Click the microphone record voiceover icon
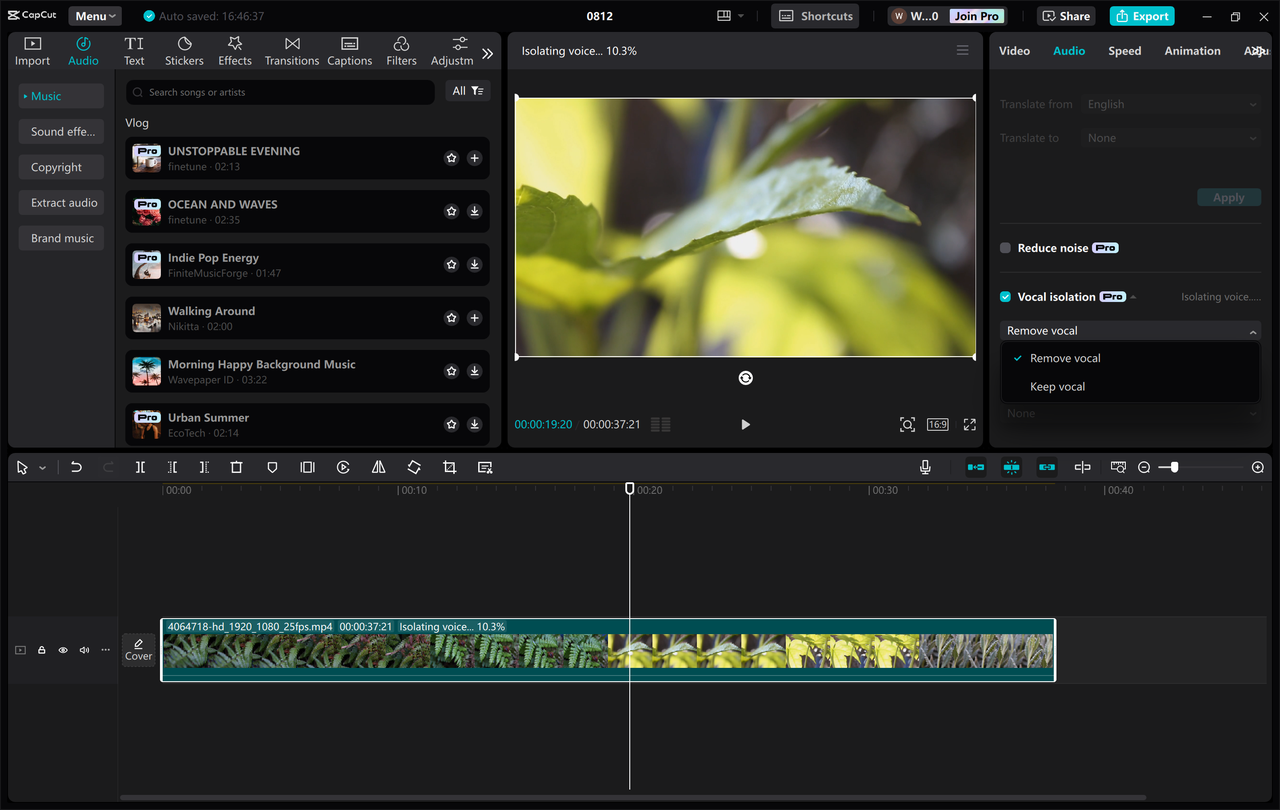 (925, 467)
